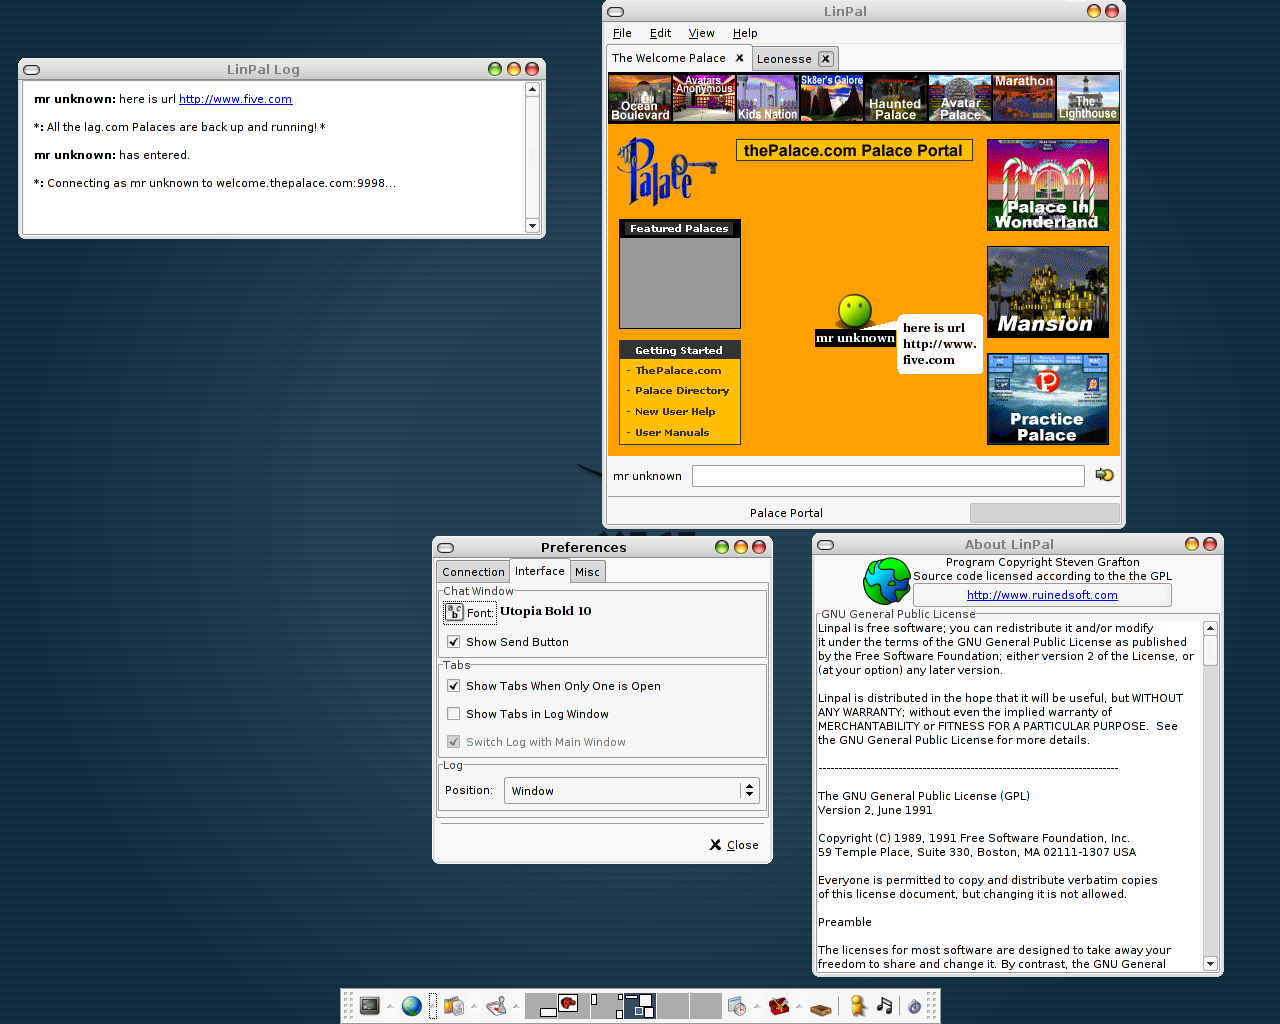Switch to Misc tab in Preferences
The image size is (1280, 1024).
point(588,572)
